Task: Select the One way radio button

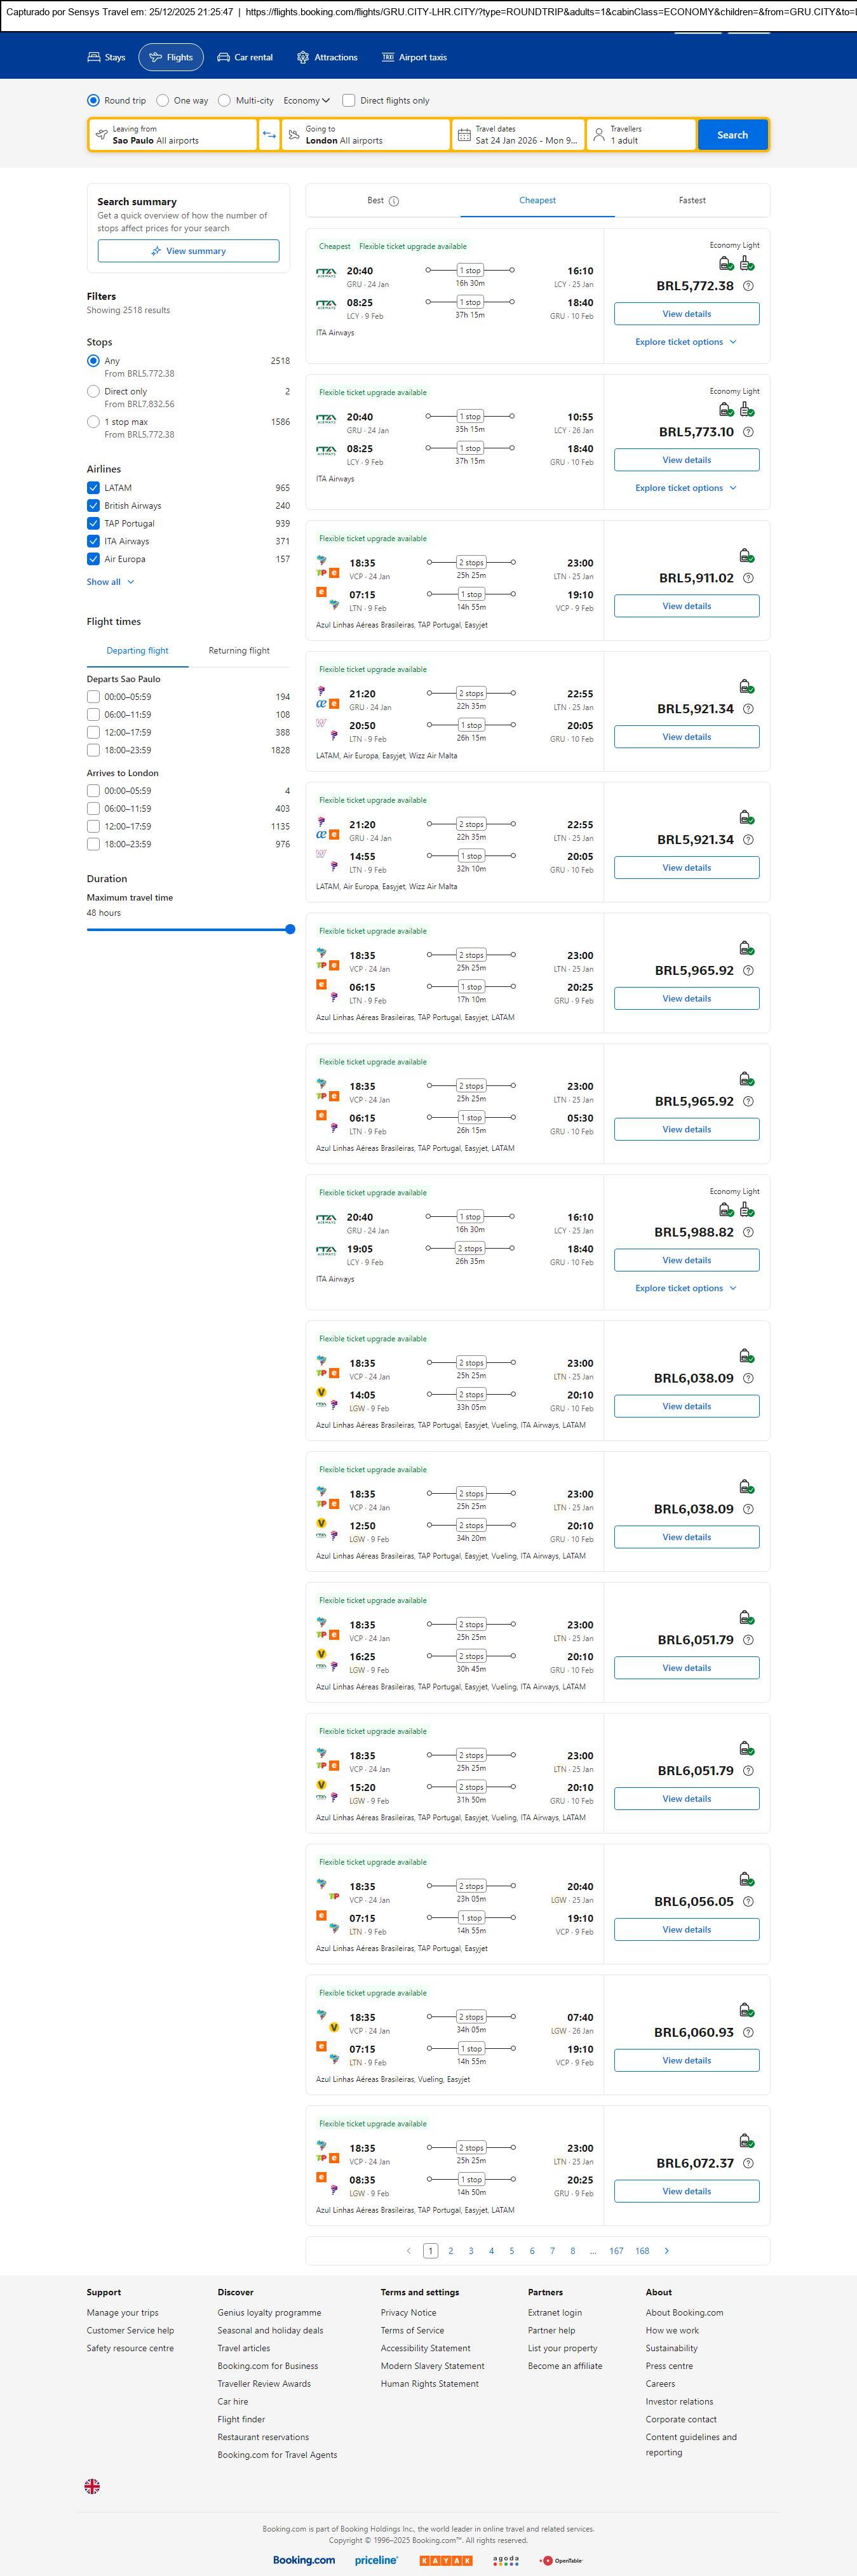Action: click(x=163, y=101)
